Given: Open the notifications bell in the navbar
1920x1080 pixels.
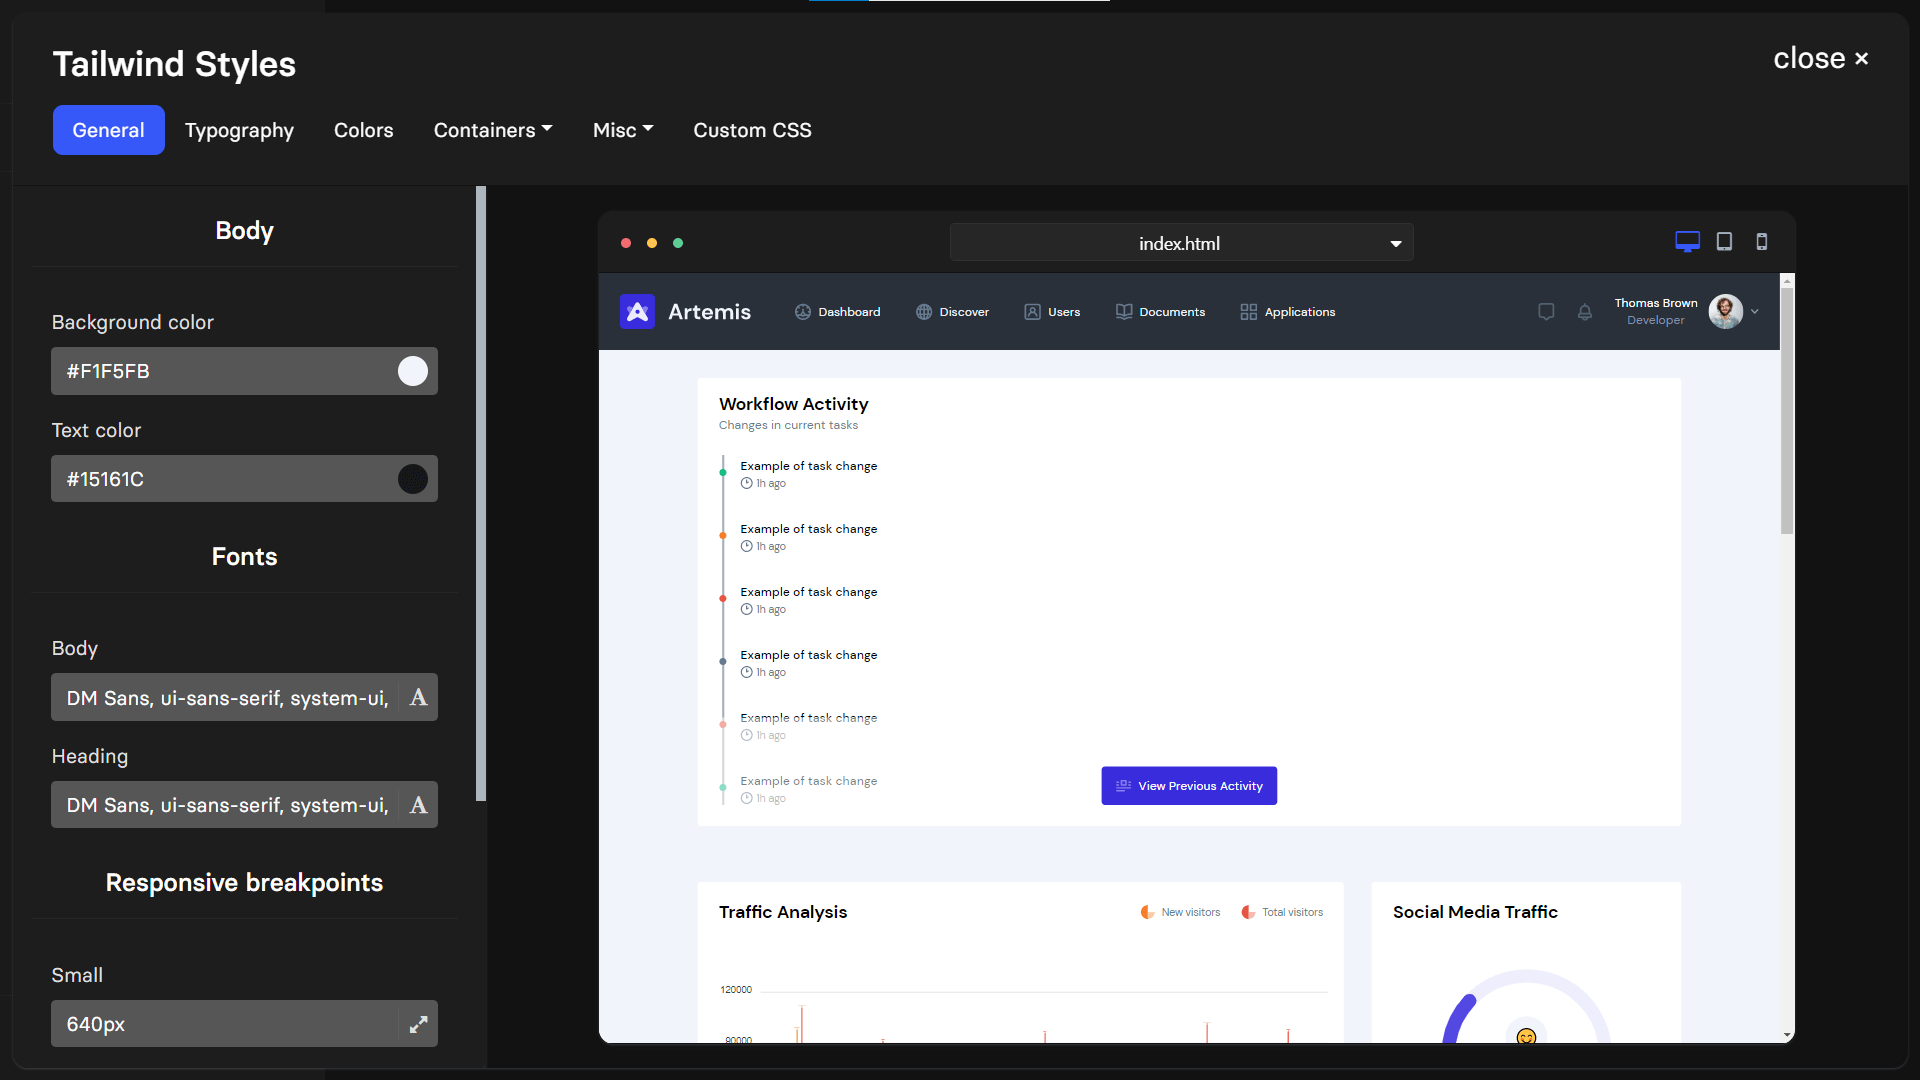Looking at the screenshot, I should (x=1585, y=312).
